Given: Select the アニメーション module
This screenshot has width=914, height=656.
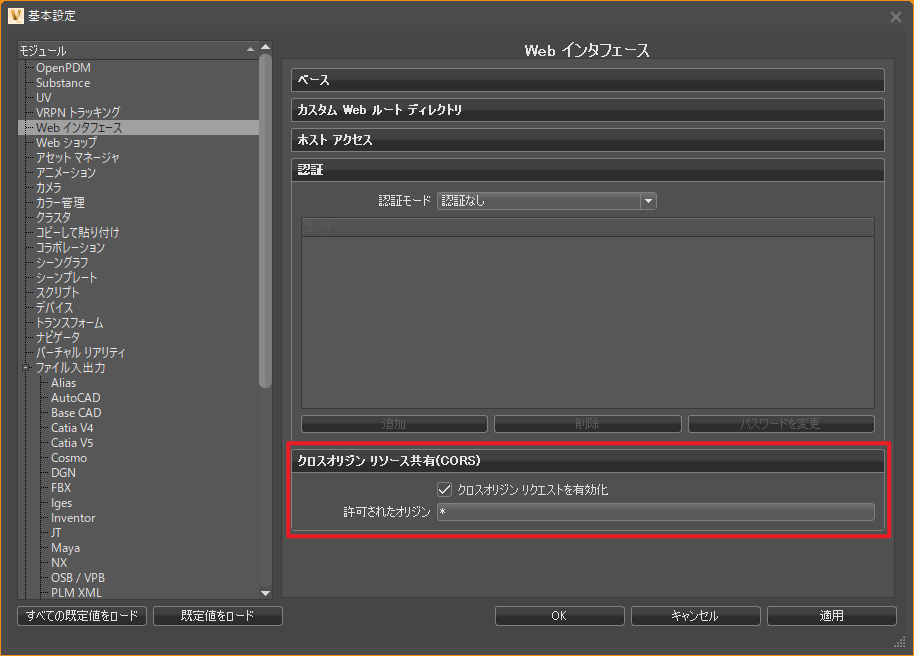Looking at the screenshot, I should (x=68, y=172).
